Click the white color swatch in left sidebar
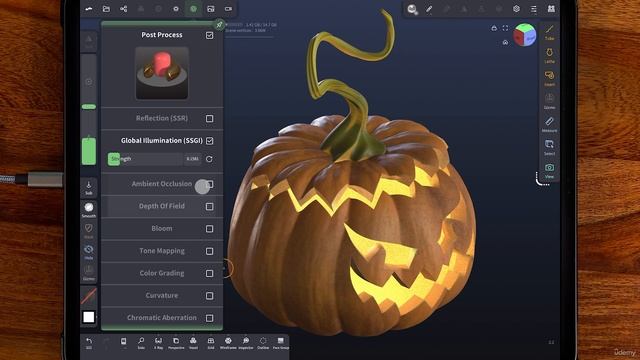The height and width of the screenshot is (360, 640). tap(89, 317)
